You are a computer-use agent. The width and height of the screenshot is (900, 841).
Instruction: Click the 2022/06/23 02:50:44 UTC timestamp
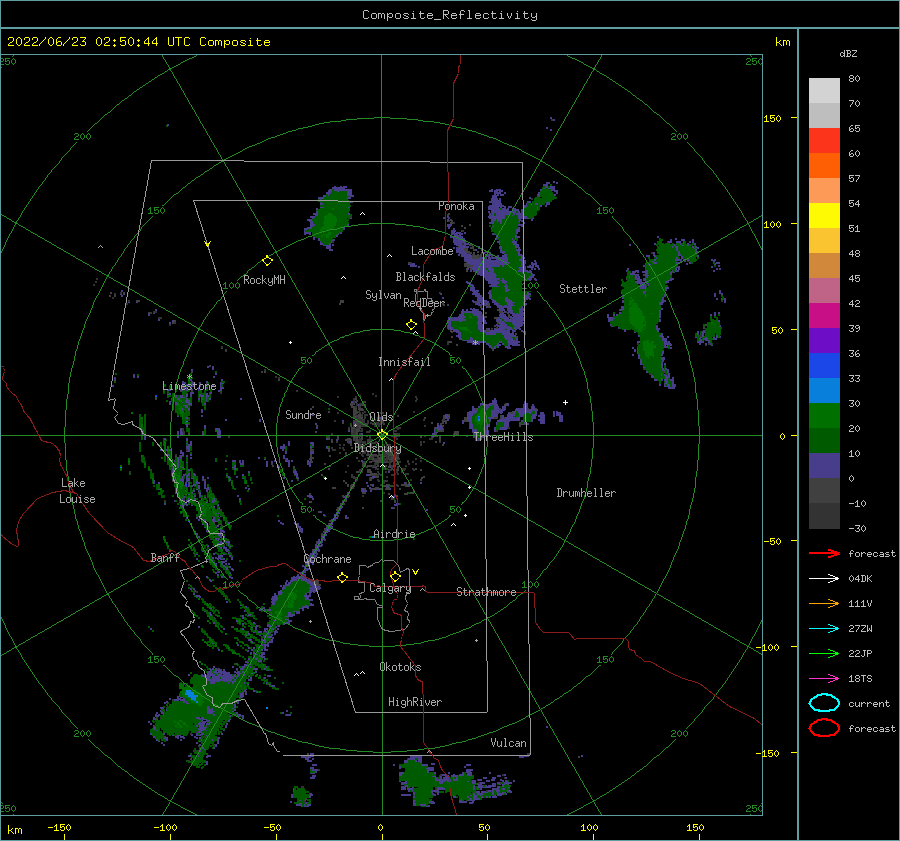tap(87, 42)
